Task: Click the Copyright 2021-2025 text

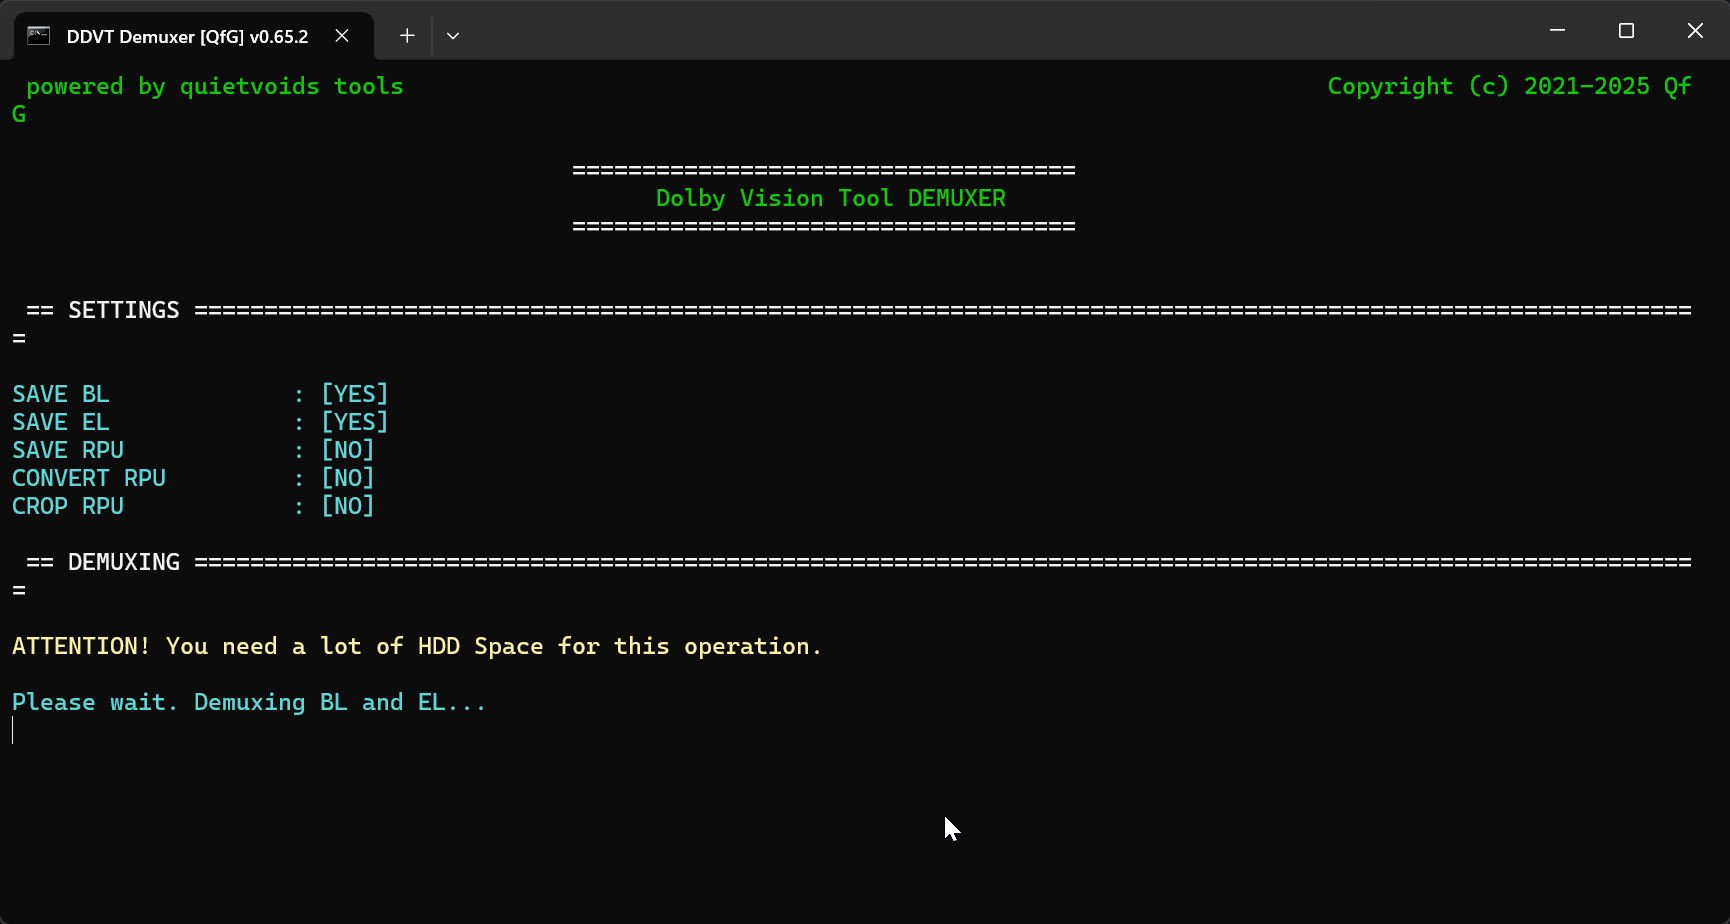Action: (1508, 86)
